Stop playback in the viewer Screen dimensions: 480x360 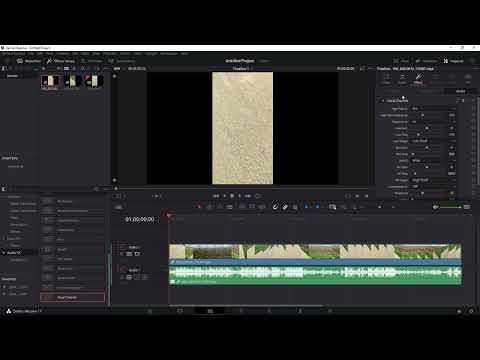tap(232, 196)
